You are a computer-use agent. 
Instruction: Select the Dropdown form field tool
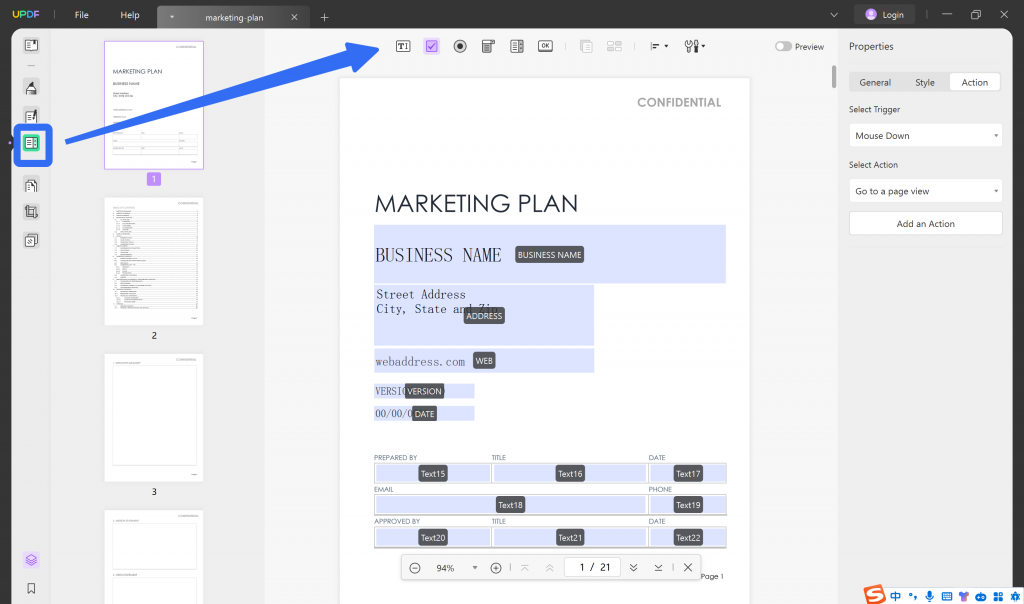pos(487,46)
